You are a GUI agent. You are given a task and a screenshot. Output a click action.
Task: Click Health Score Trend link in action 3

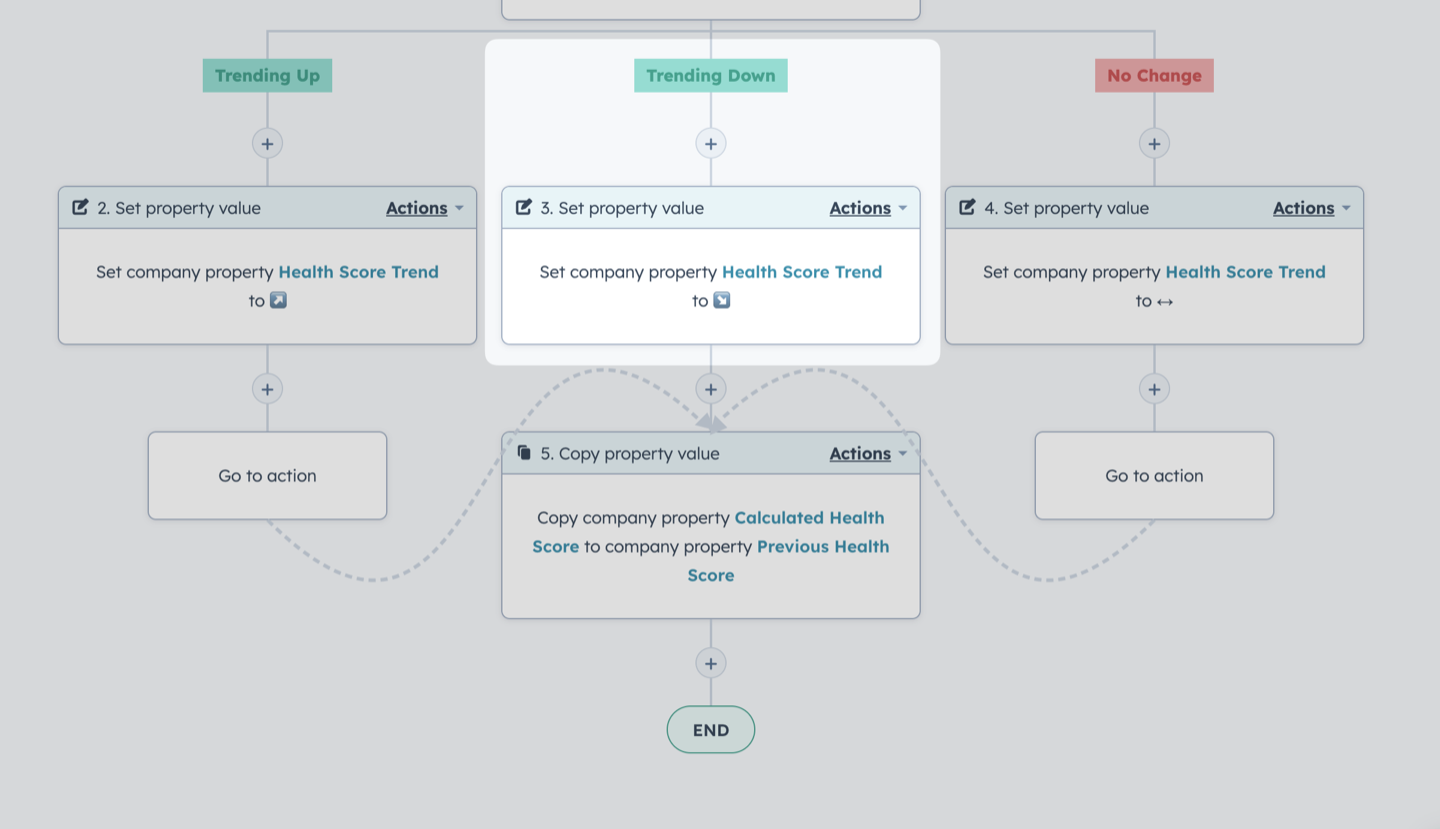[802, 272]
